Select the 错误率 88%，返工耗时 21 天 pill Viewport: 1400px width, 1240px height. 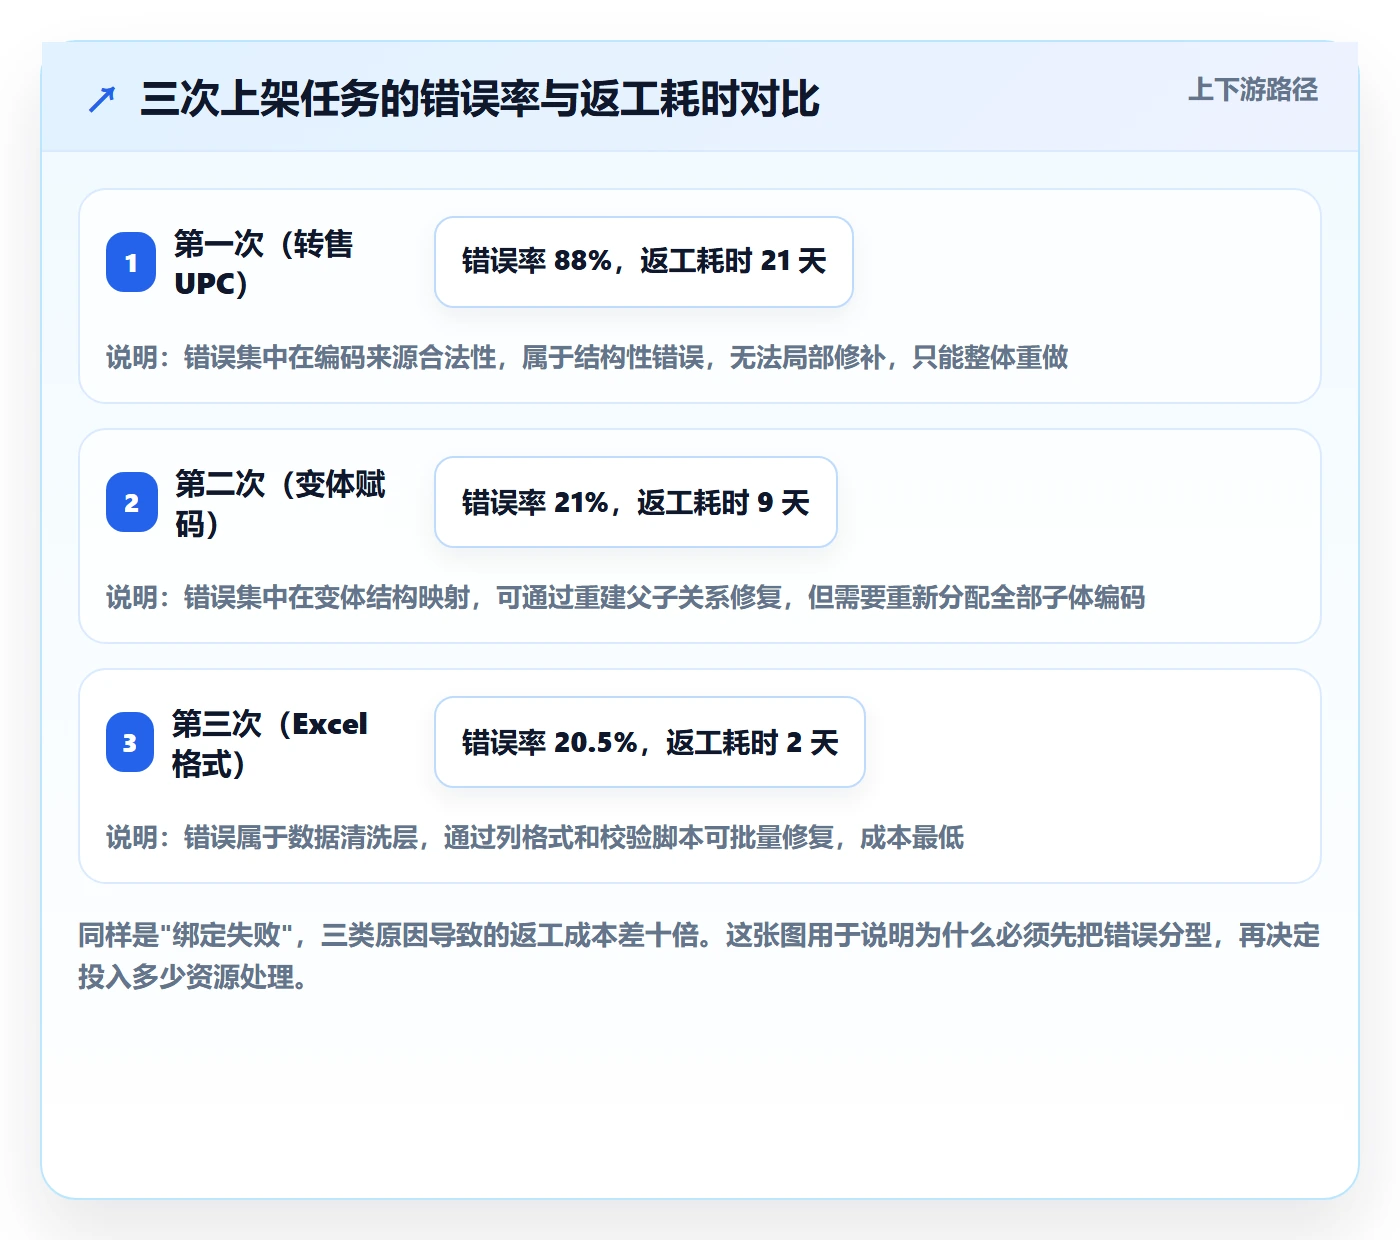coord(644,262)
